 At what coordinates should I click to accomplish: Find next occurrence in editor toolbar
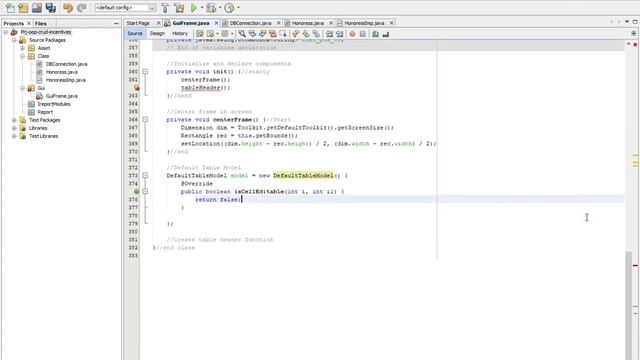pos(262,34)
